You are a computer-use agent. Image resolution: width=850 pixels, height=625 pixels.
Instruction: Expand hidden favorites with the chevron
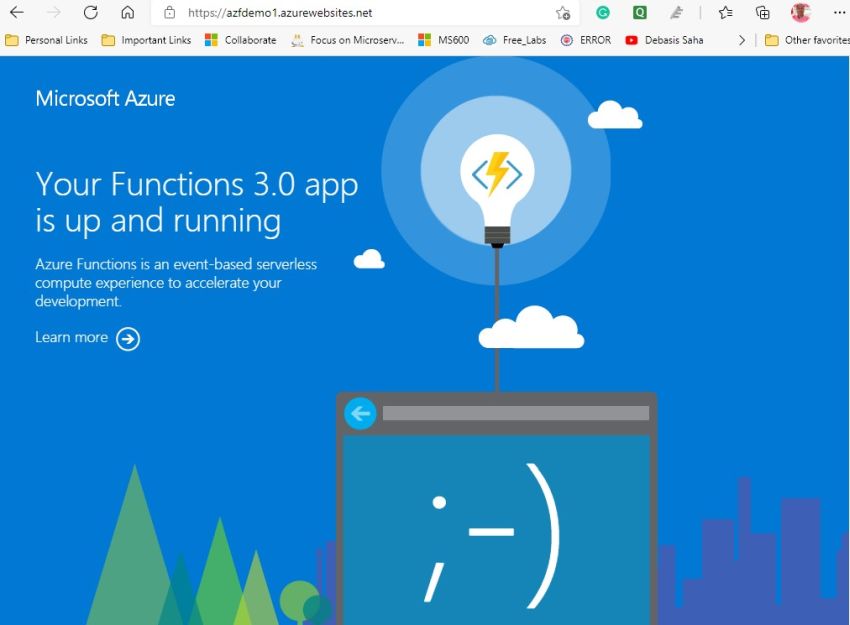coord(743,40)
